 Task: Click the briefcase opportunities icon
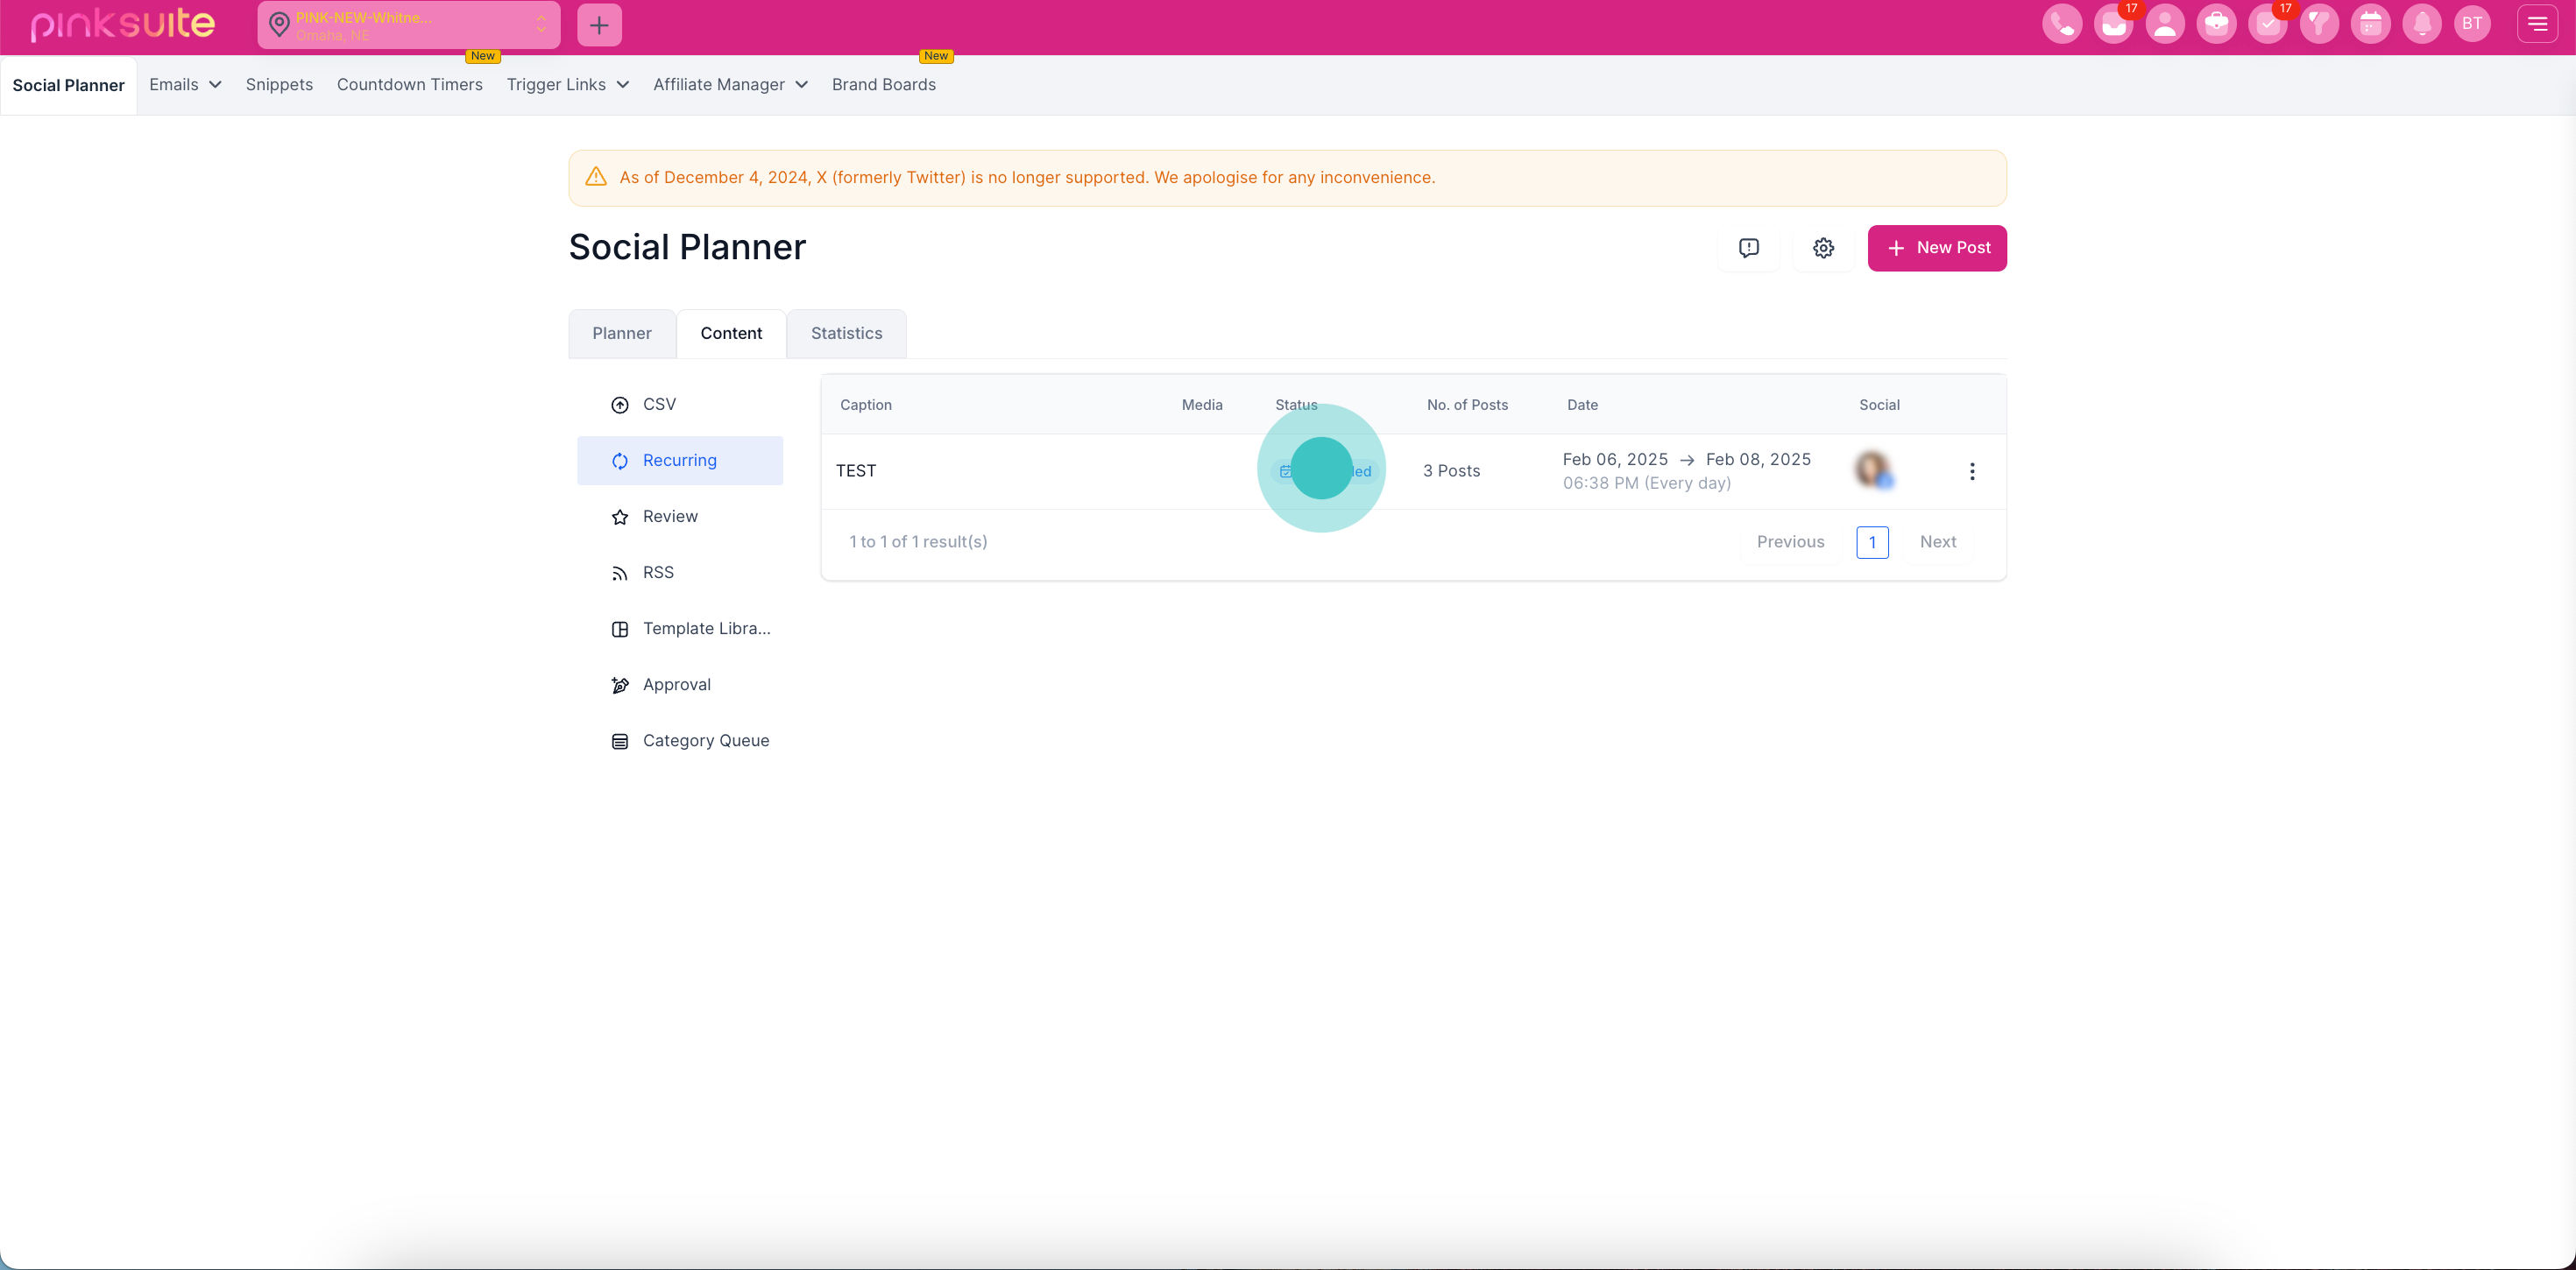[x=2216, y=24]
